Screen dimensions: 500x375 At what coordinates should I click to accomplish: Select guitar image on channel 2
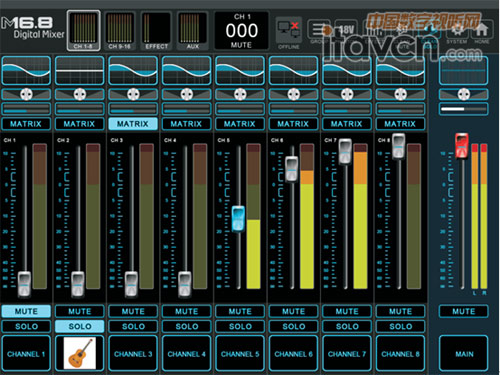[x=80, y=353]
